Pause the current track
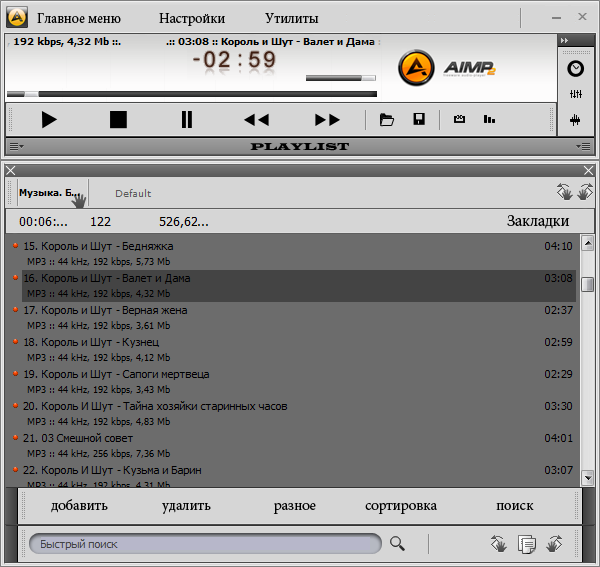This screenshot has width=600, height=567. (187, 120)
